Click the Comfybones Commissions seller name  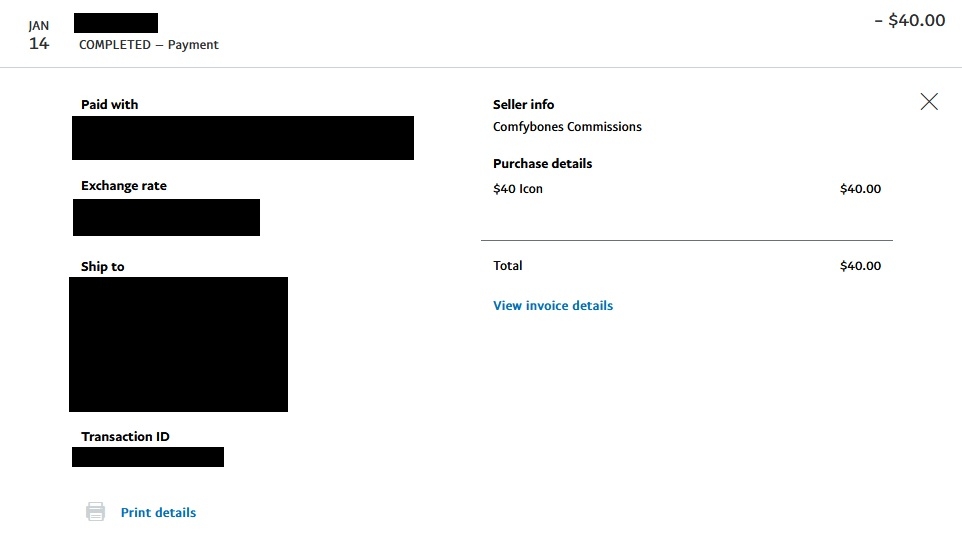567,127
